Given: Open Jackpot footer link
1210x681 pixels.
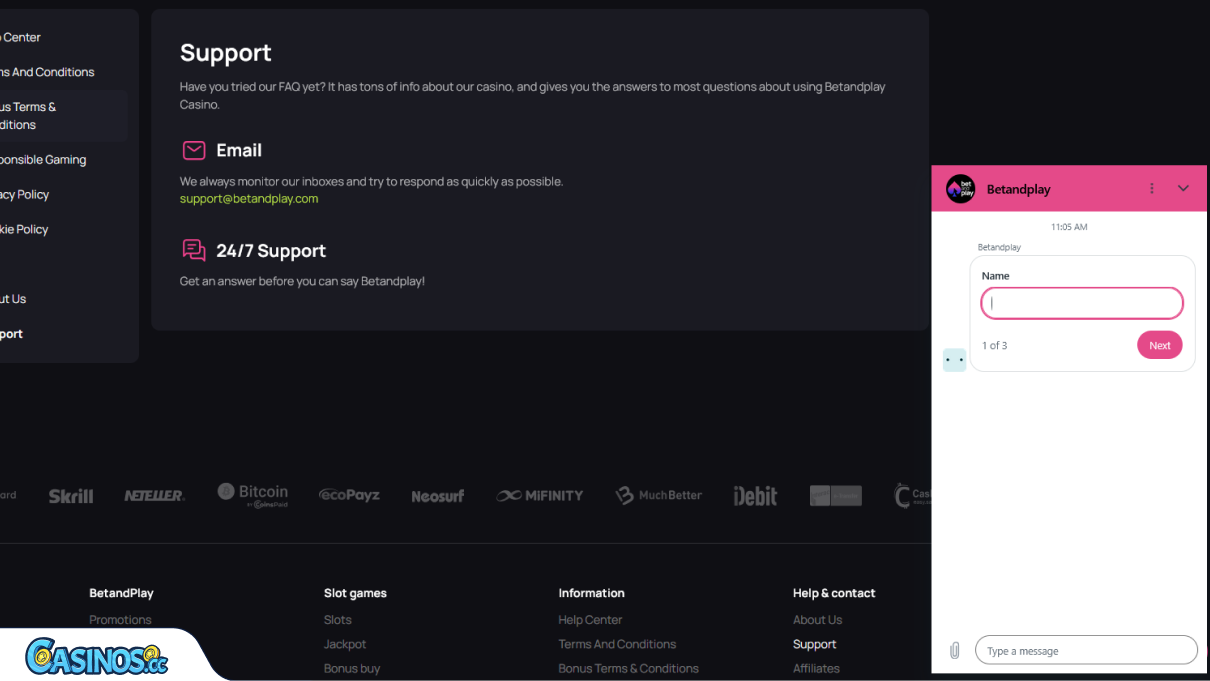Looking at the screenshot, I should tap(345, 644).
